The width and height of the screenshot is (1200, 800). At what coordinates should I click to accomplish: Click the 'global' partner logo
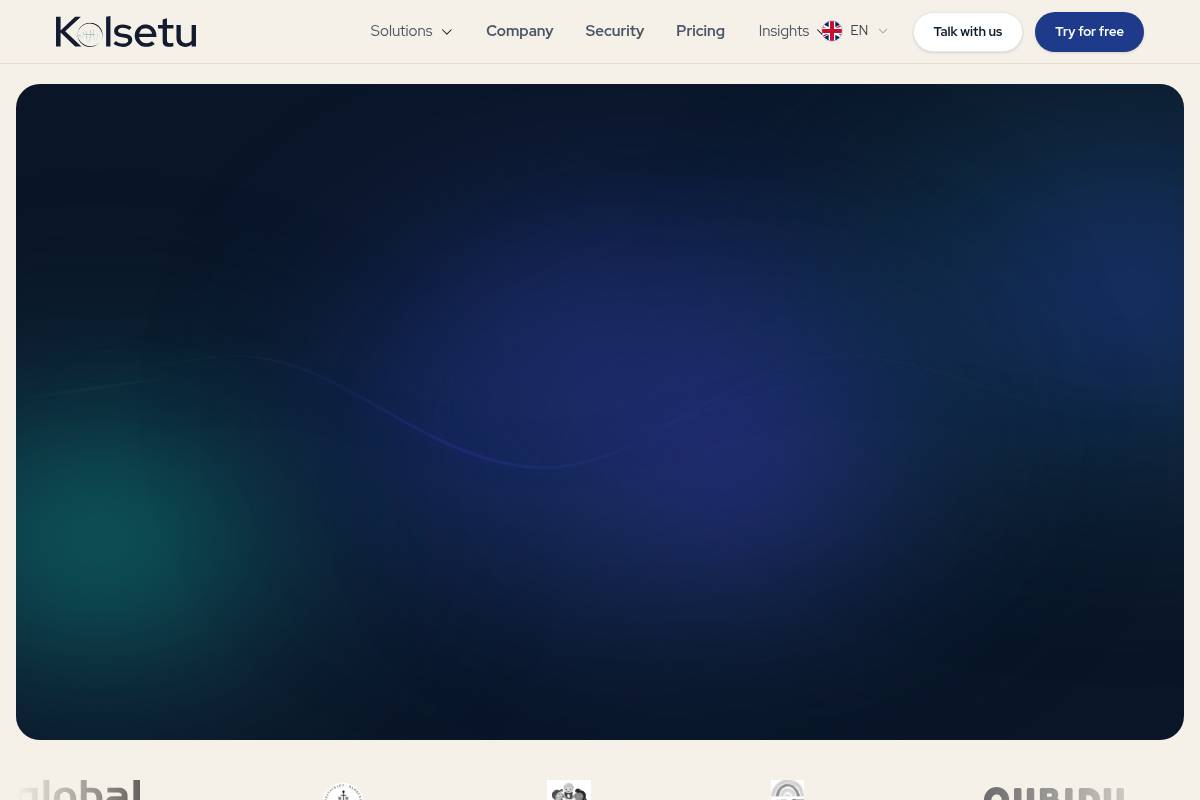point(80,790)
